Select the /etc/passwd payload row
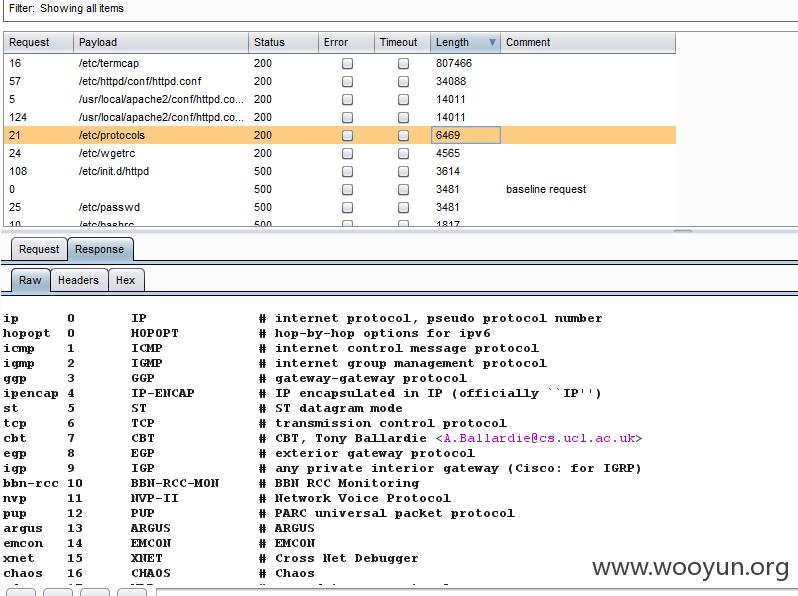The image size is (798, 596). (x=340, y=208)
